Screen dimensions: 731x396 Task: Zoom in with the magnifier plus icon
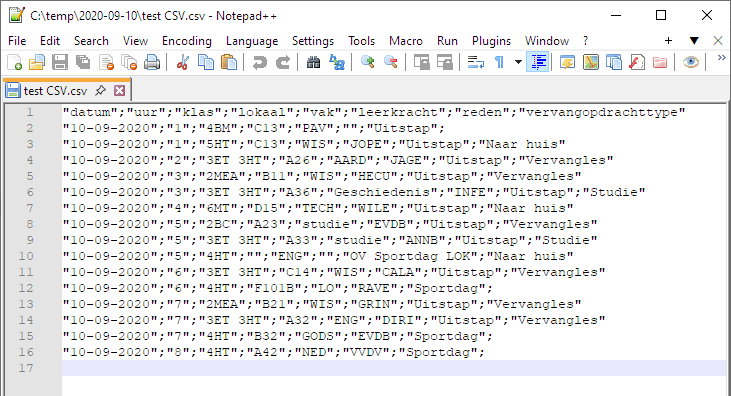coord(367,62)
